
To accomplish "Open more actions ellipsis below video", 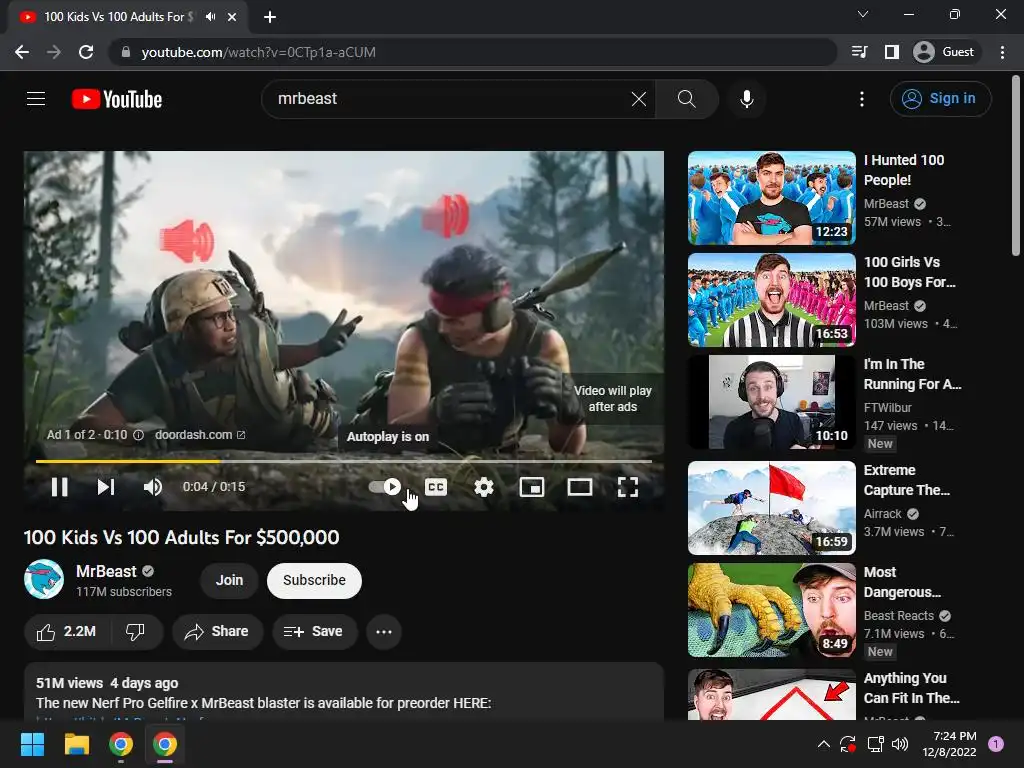I will click(x=384, y=632).
